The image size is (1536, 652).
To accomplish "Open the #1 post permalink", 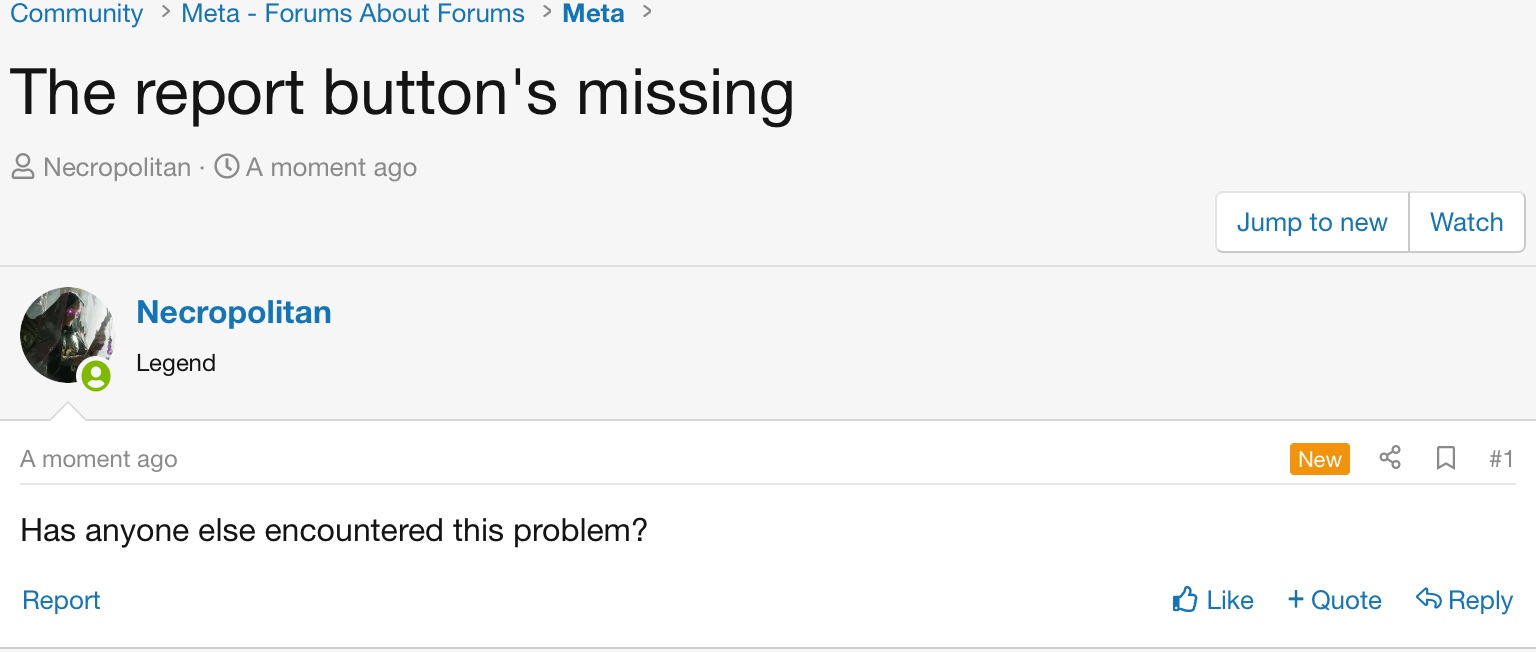I will click(1500, 459).
